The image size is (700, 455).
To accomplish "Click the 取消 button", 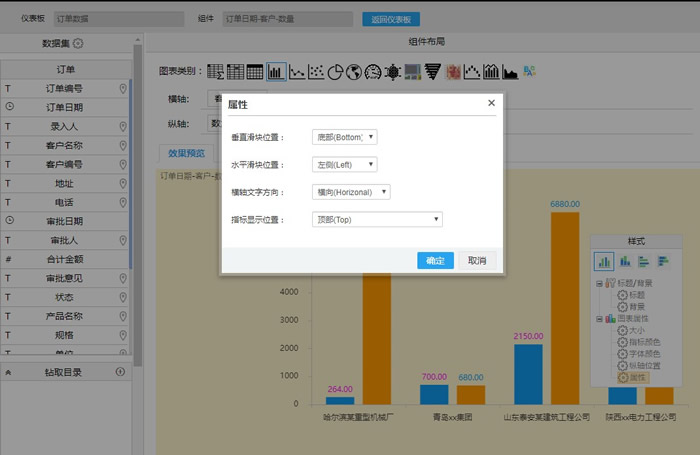I will click(x=477, y=260).
